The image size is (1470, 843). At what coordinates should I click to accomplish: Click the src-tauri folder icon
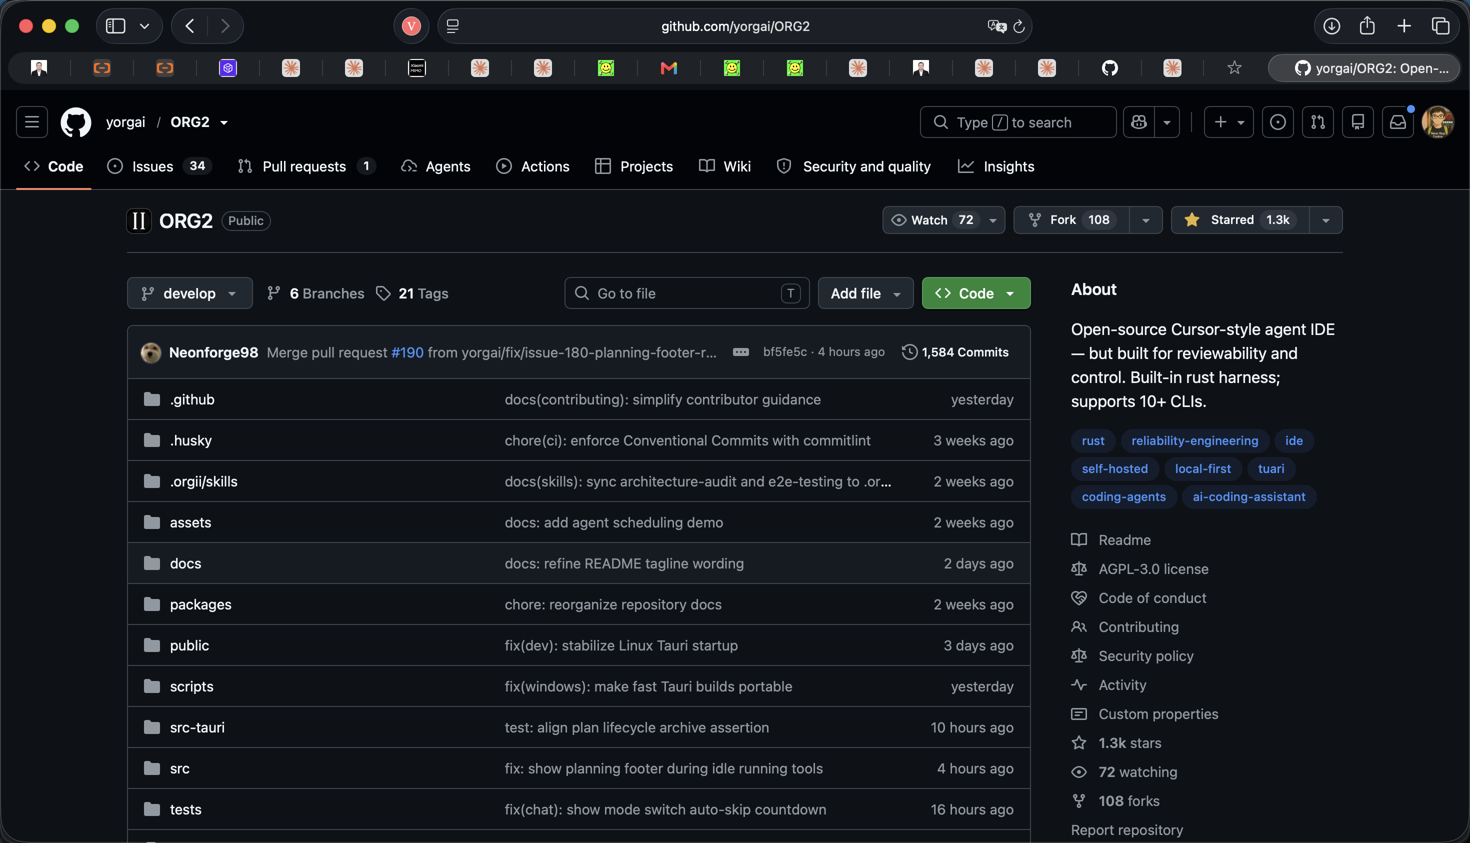point(152,727)
